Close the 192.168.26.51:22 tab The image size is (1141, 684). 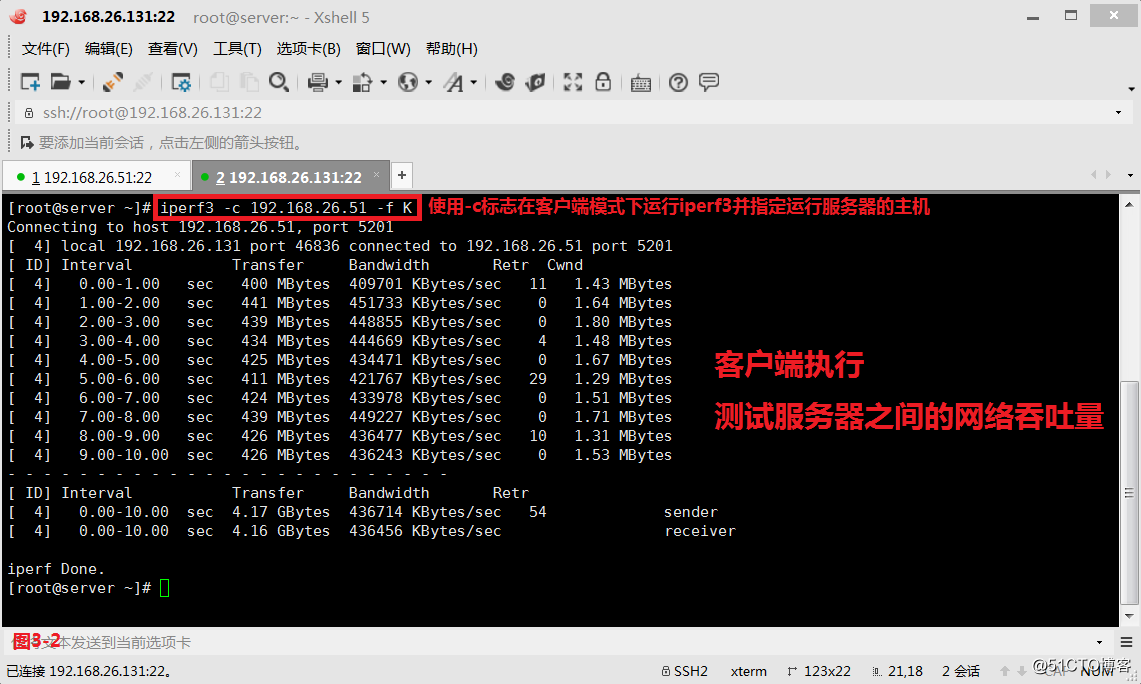(178, 175)
